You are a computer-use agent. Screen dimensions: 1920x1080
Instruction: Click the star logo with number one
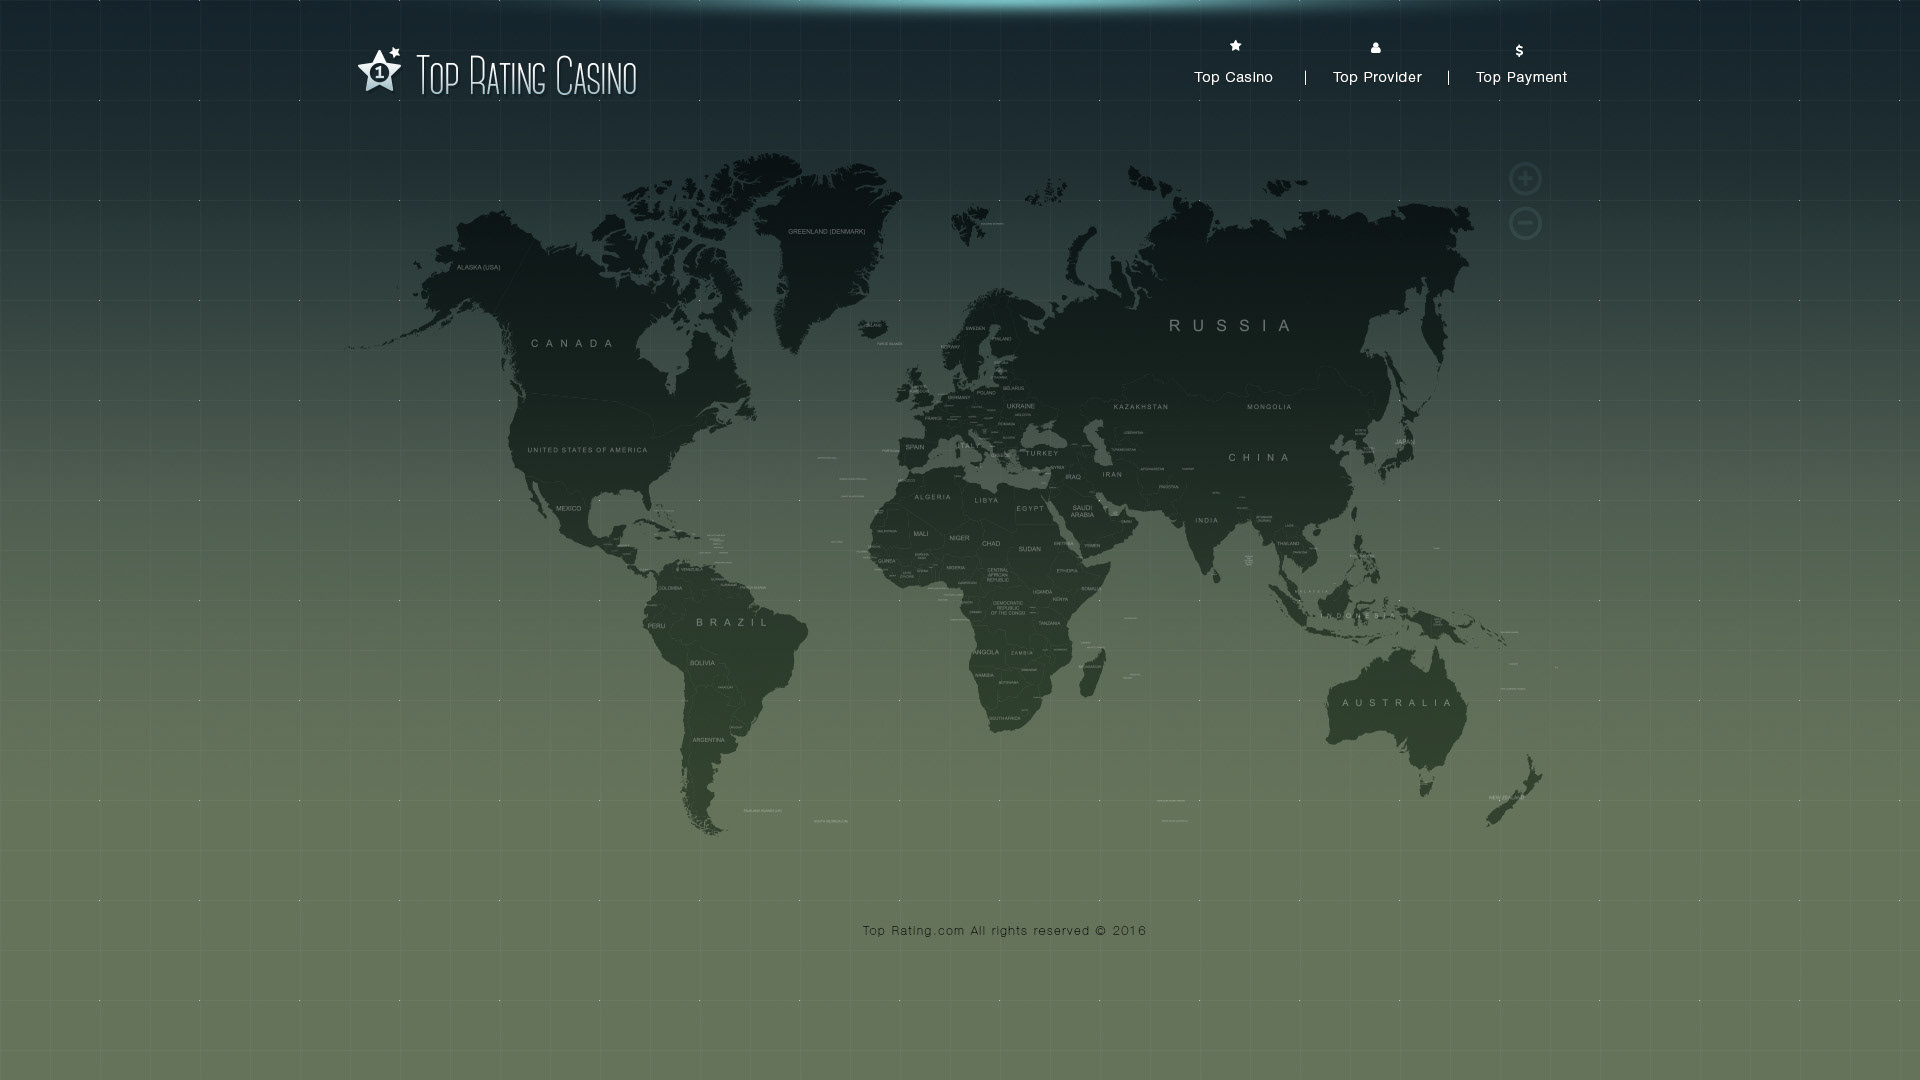pyautogui.click(x=379, y=71)
